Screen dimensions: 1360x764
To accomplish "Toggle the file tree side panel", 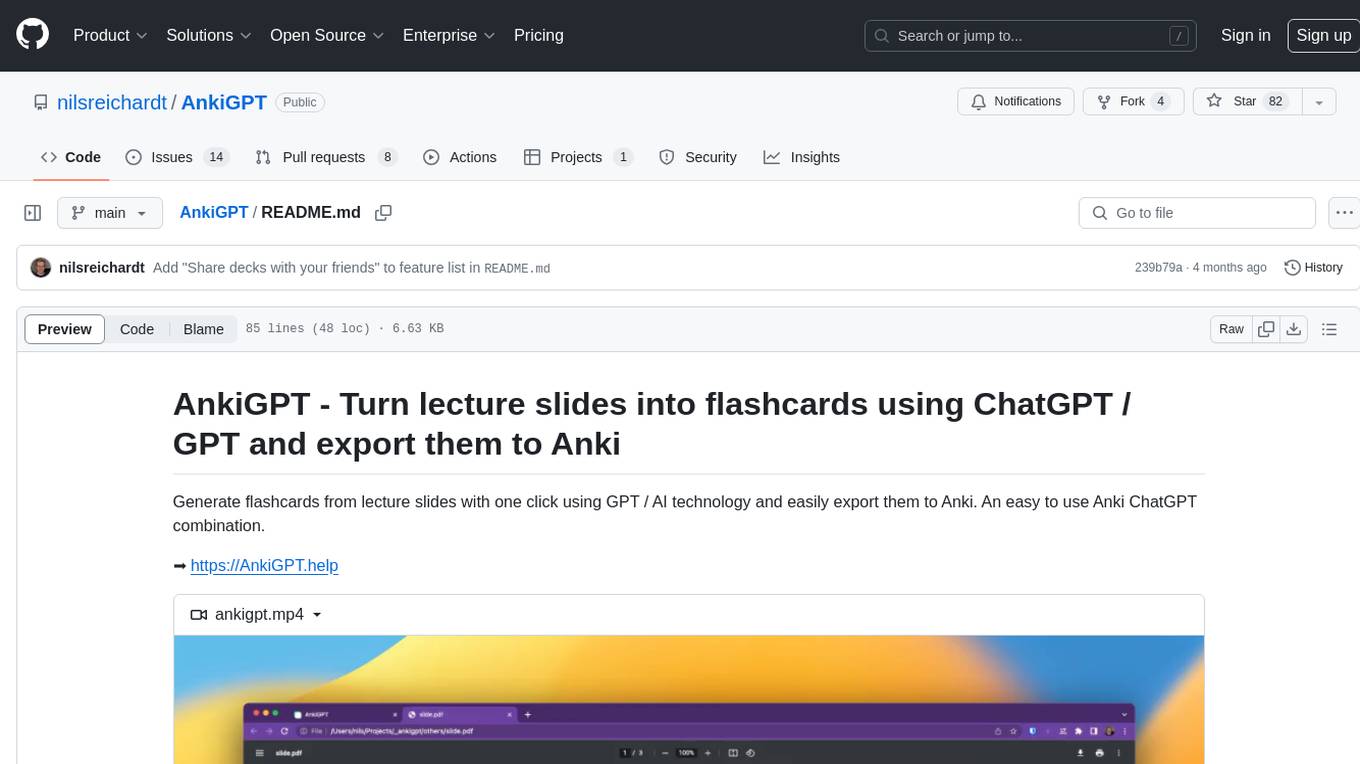I will pyautogui.click(x=33, y=213).
